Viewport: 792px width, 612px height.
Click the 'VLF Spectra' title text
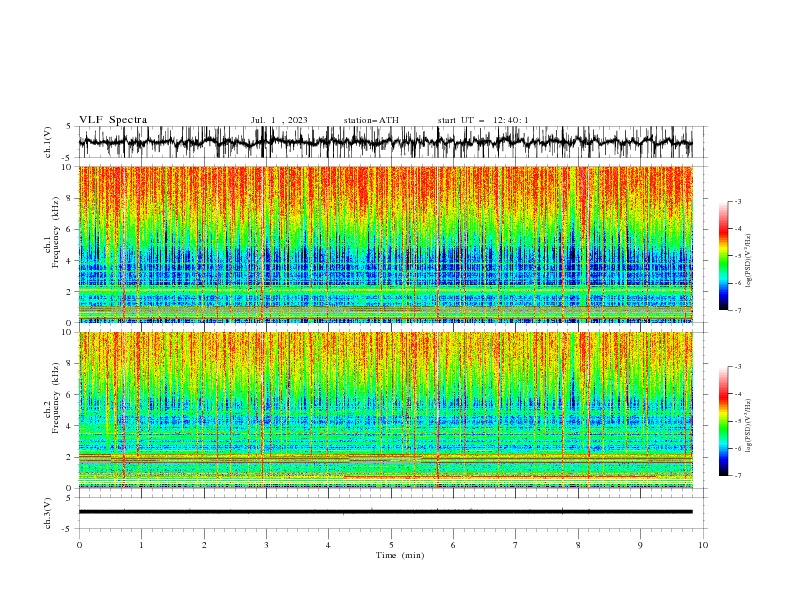[113, 120]
